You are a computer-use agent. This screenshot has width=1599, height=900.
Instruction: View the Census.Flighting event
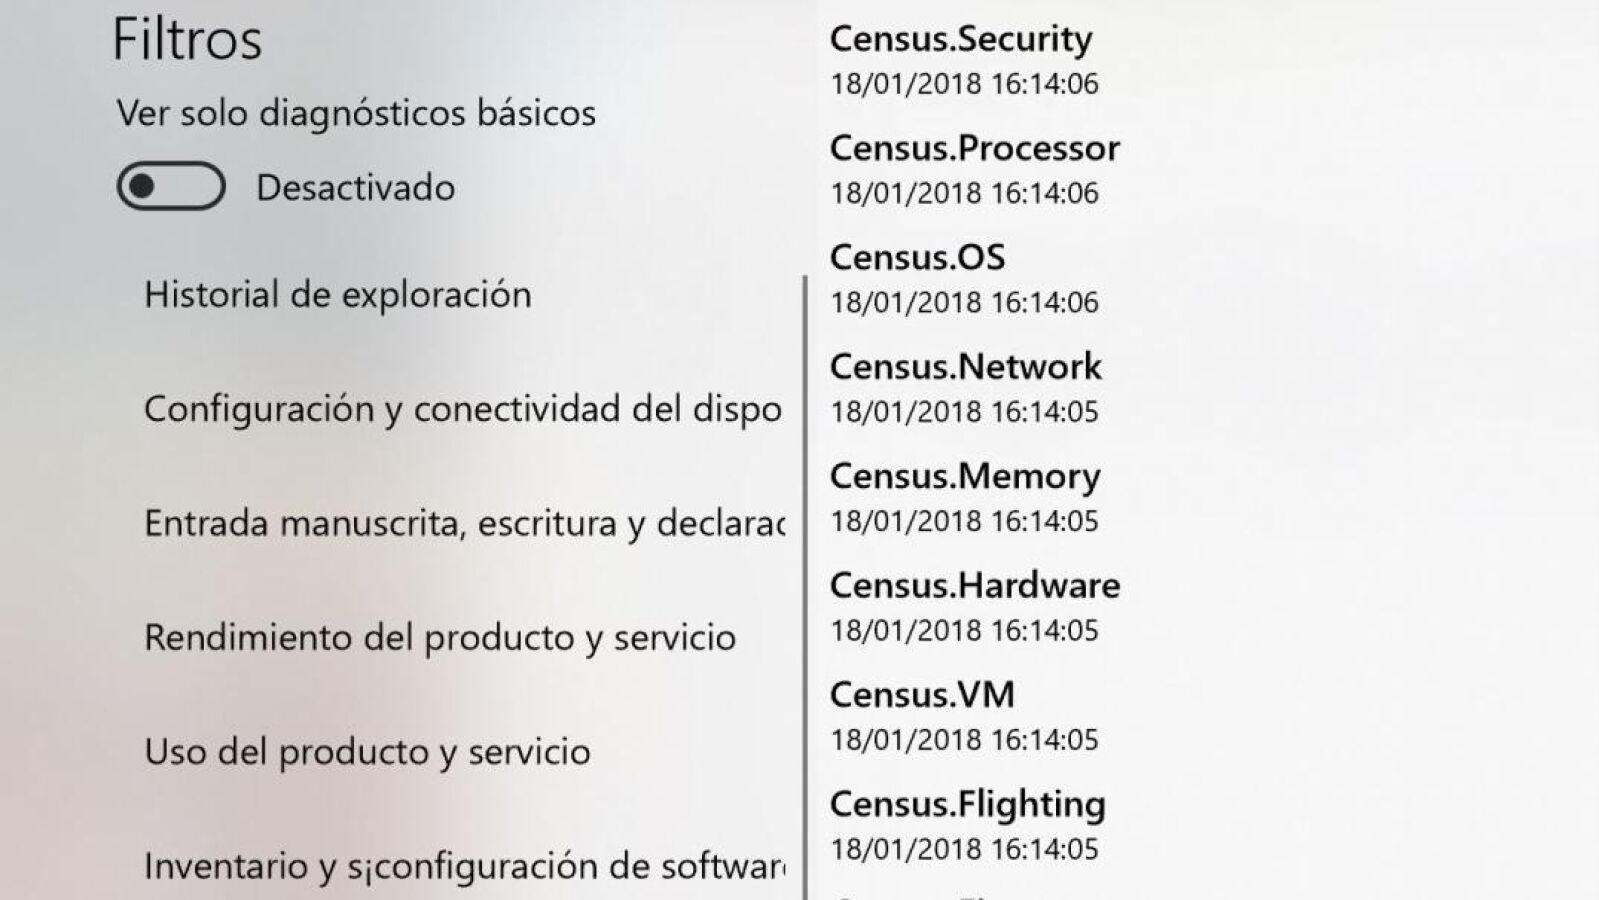click(x=967, y=825)
